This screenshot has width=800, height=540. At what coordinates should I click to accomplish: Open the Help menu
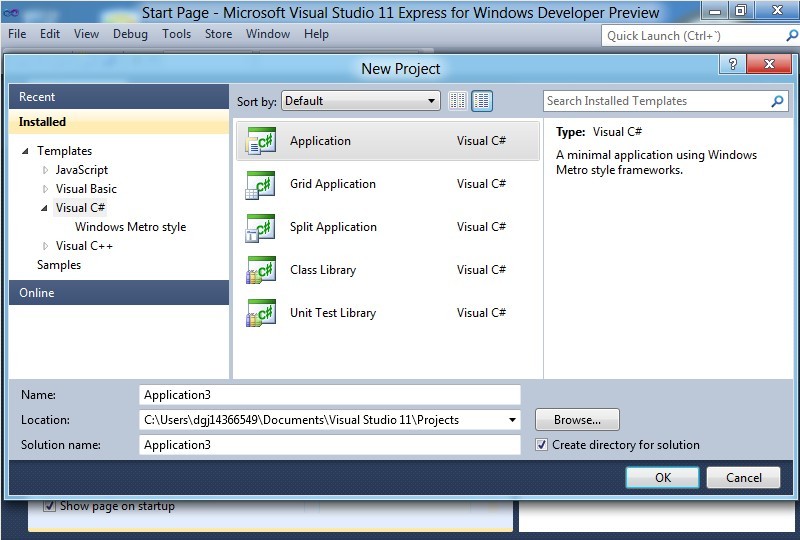click(316, 34)
